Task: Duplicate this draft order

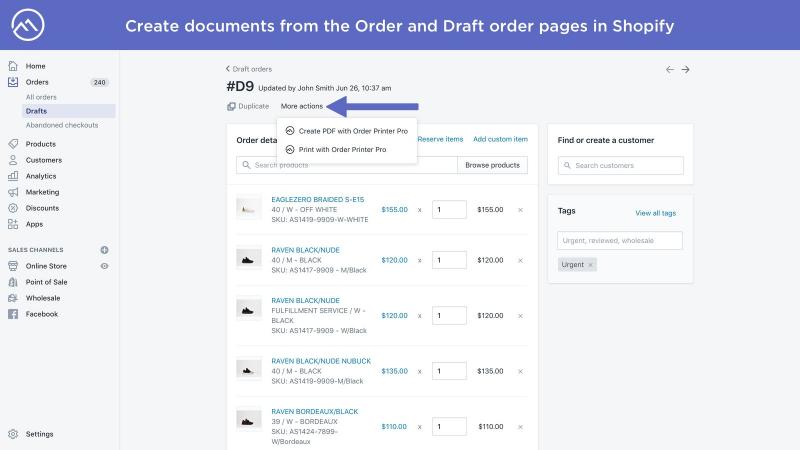Action: pos(248,106)
